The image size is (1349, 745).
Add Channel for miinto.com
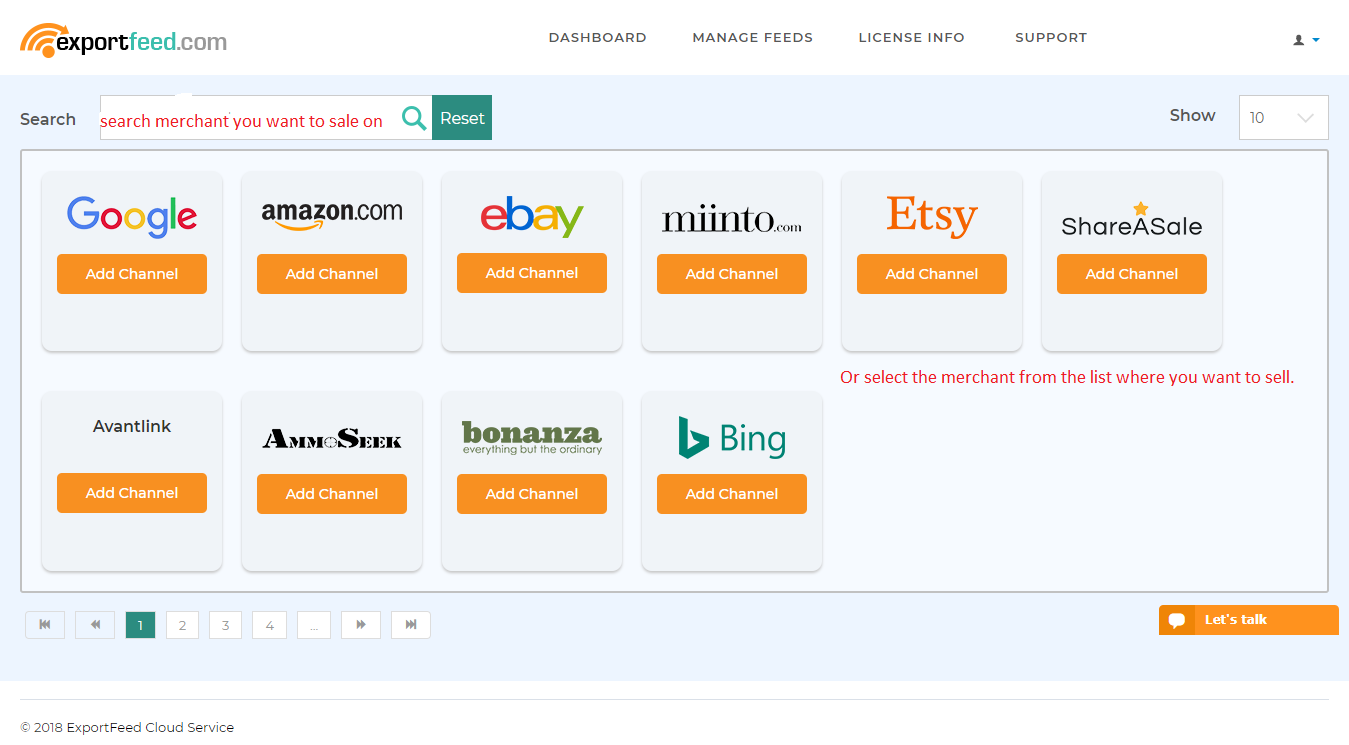pyautogui.click(x=732, y=274)
